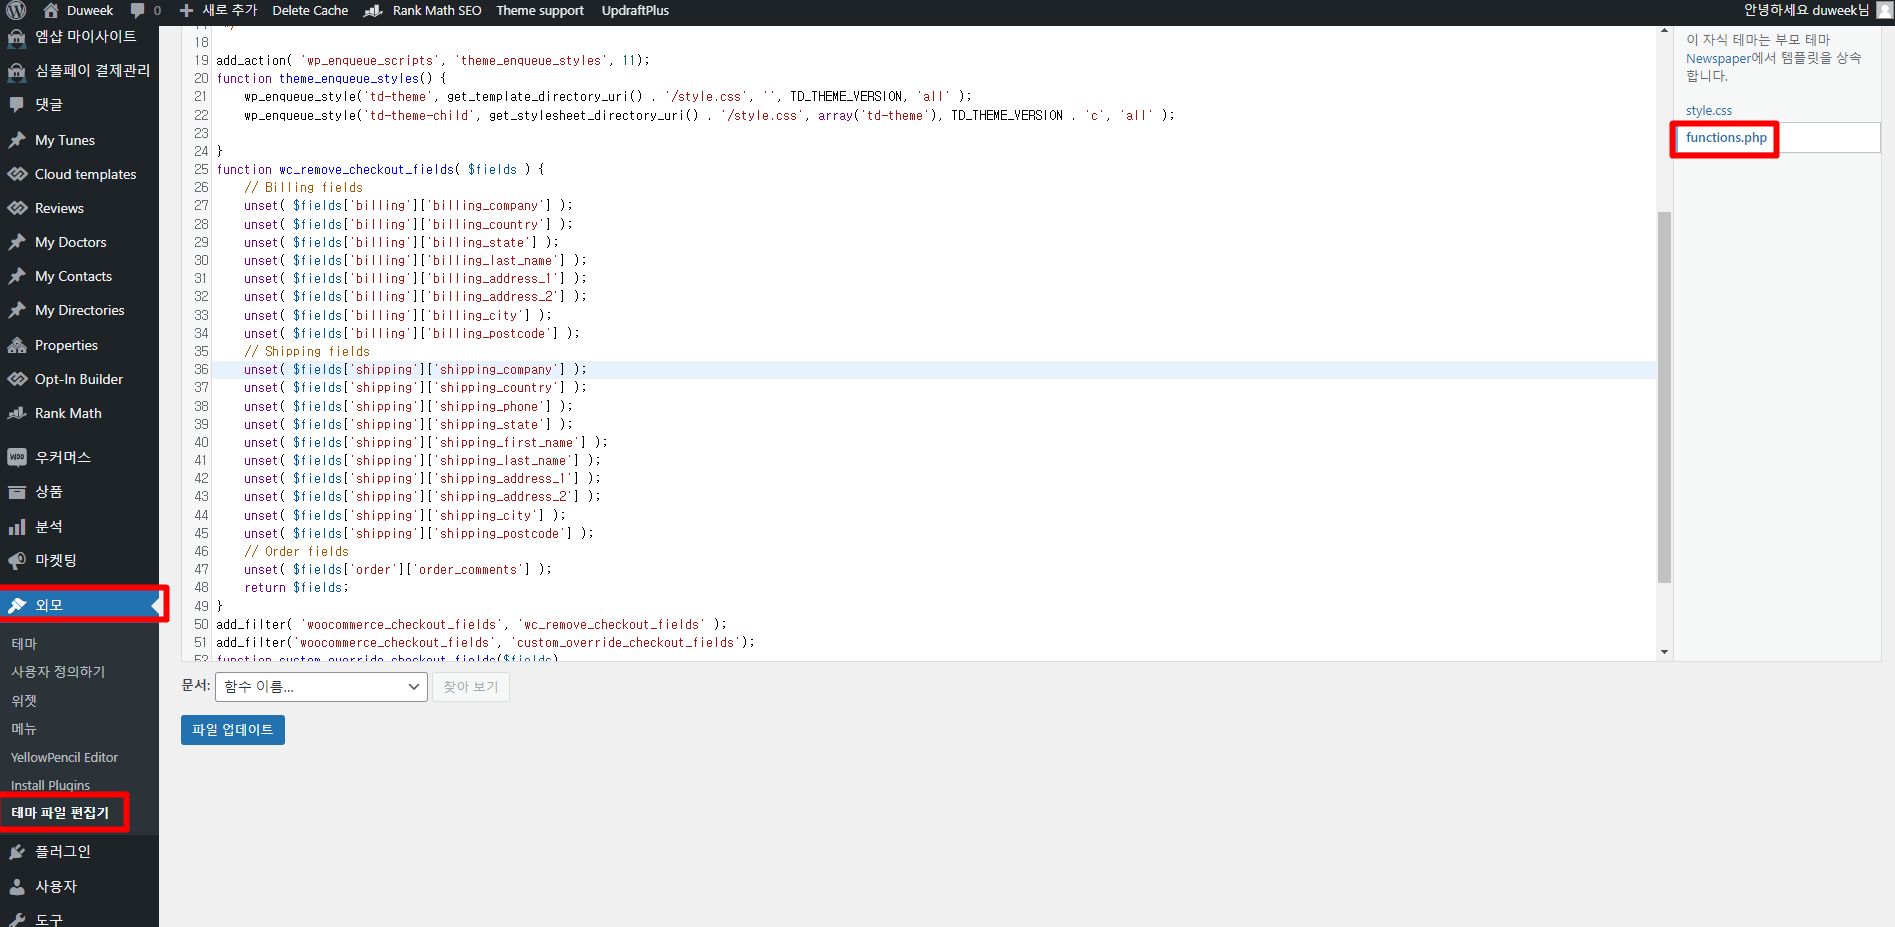Click the 파일 업데이트 button
The width and height of the screenshot is (1895, 927).
[x=233, y=730]
